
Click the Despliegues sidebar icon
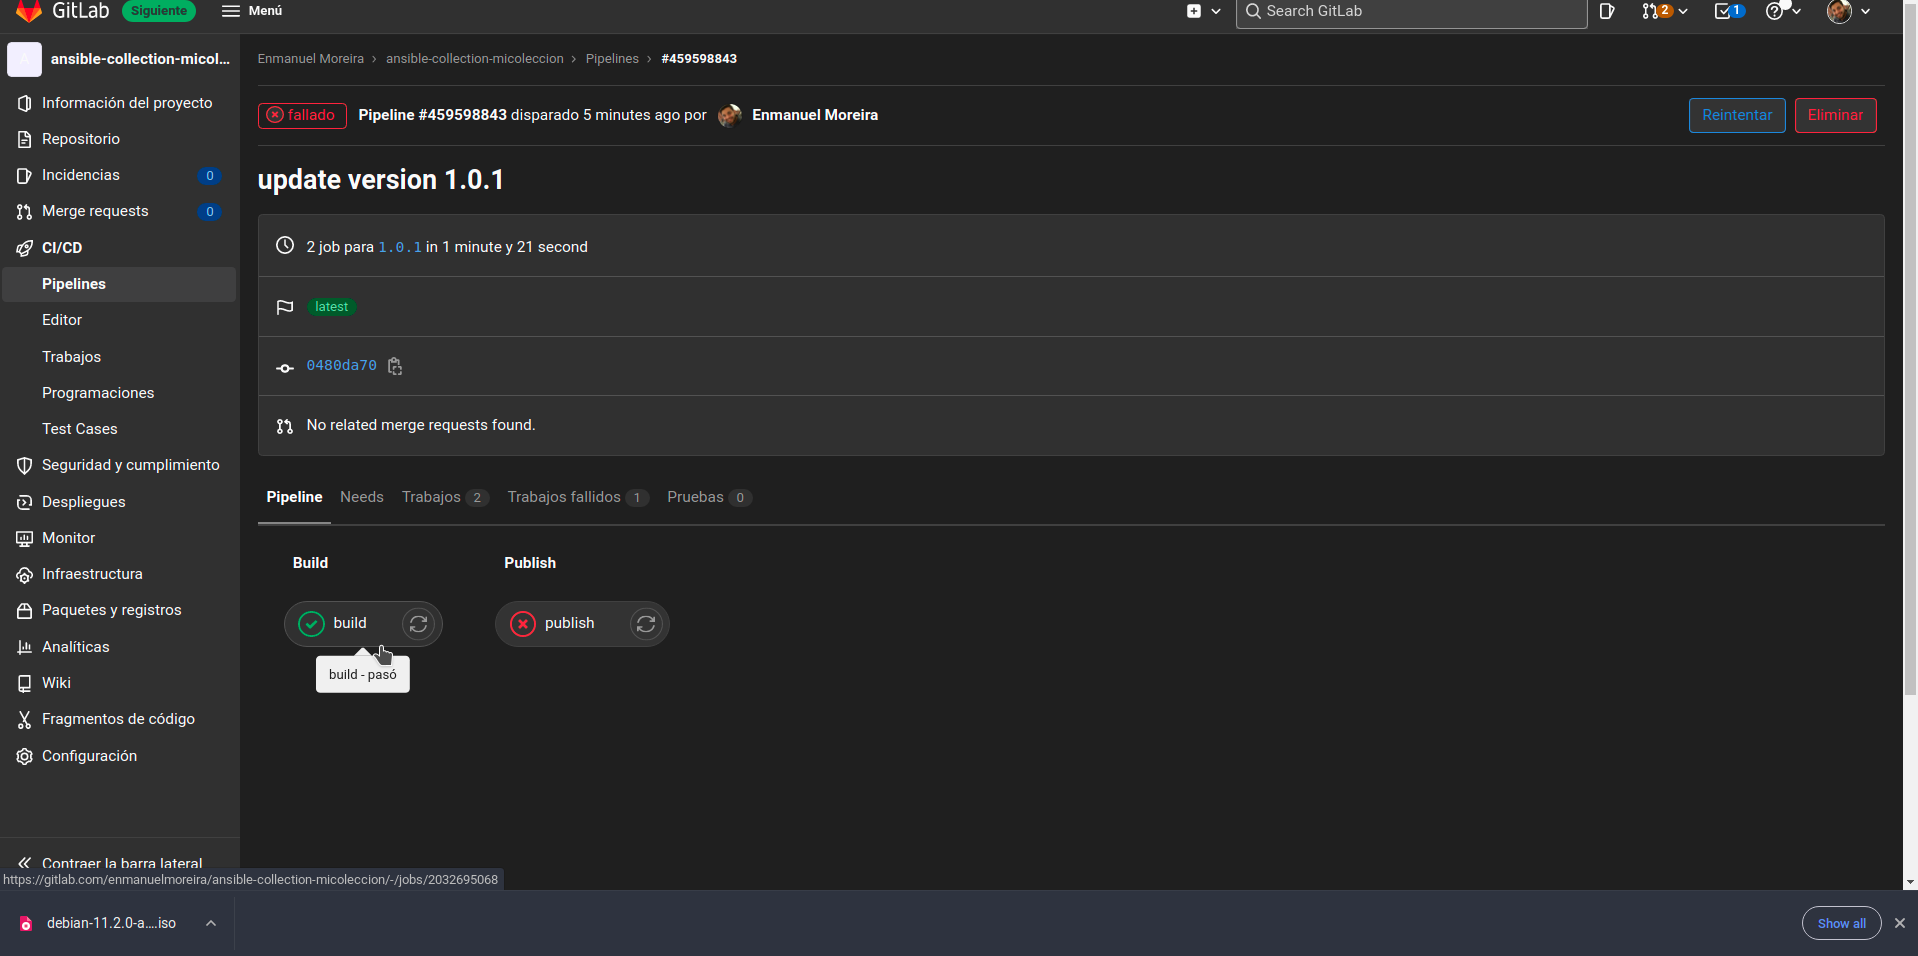point(24,502)
